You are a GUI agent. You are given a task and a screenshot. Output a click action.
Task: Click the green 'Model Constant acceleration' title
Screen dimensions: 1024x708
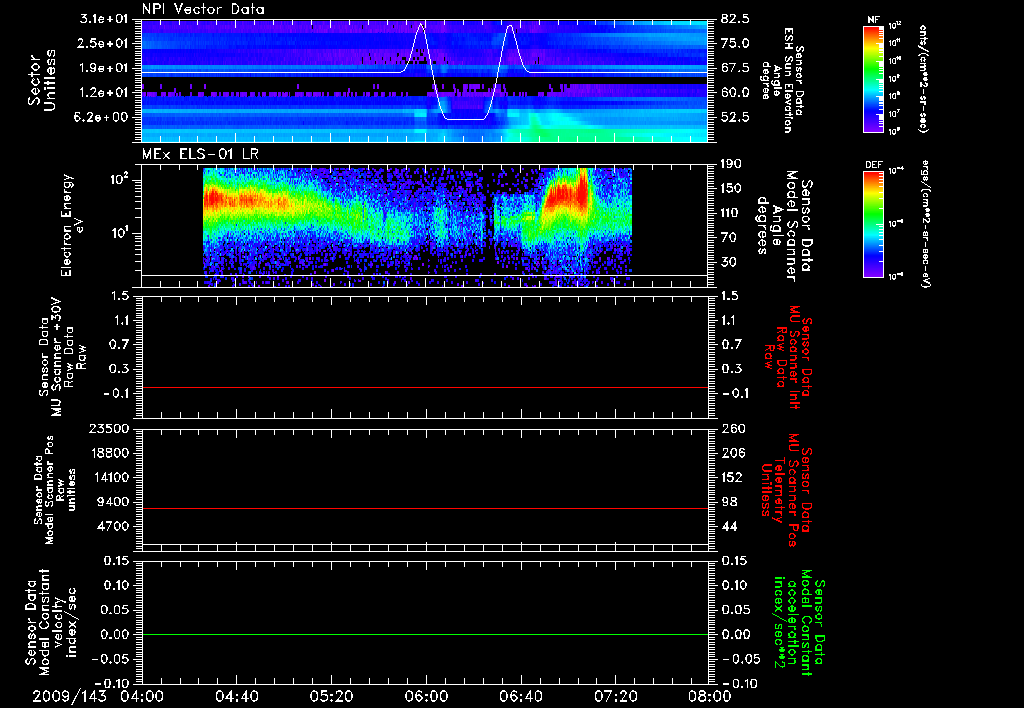[799, 623]
